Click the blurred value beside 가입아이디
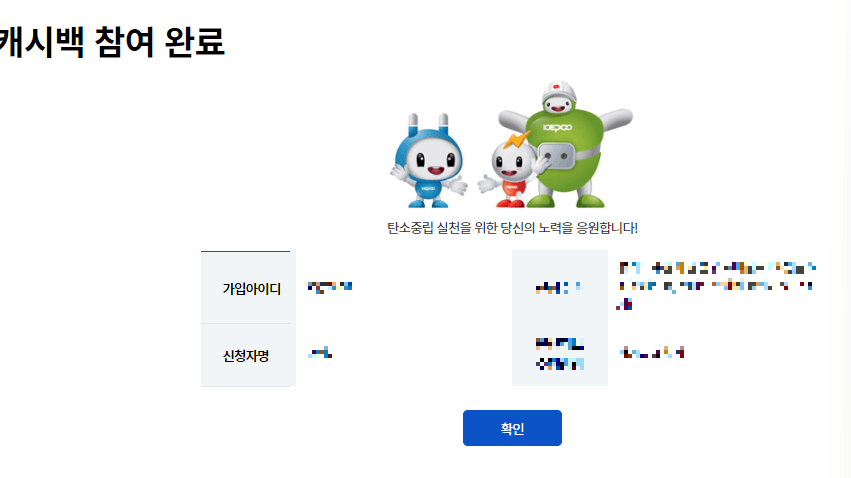The width and height of the screenshot is (851, 478). (x=330, y=288)
